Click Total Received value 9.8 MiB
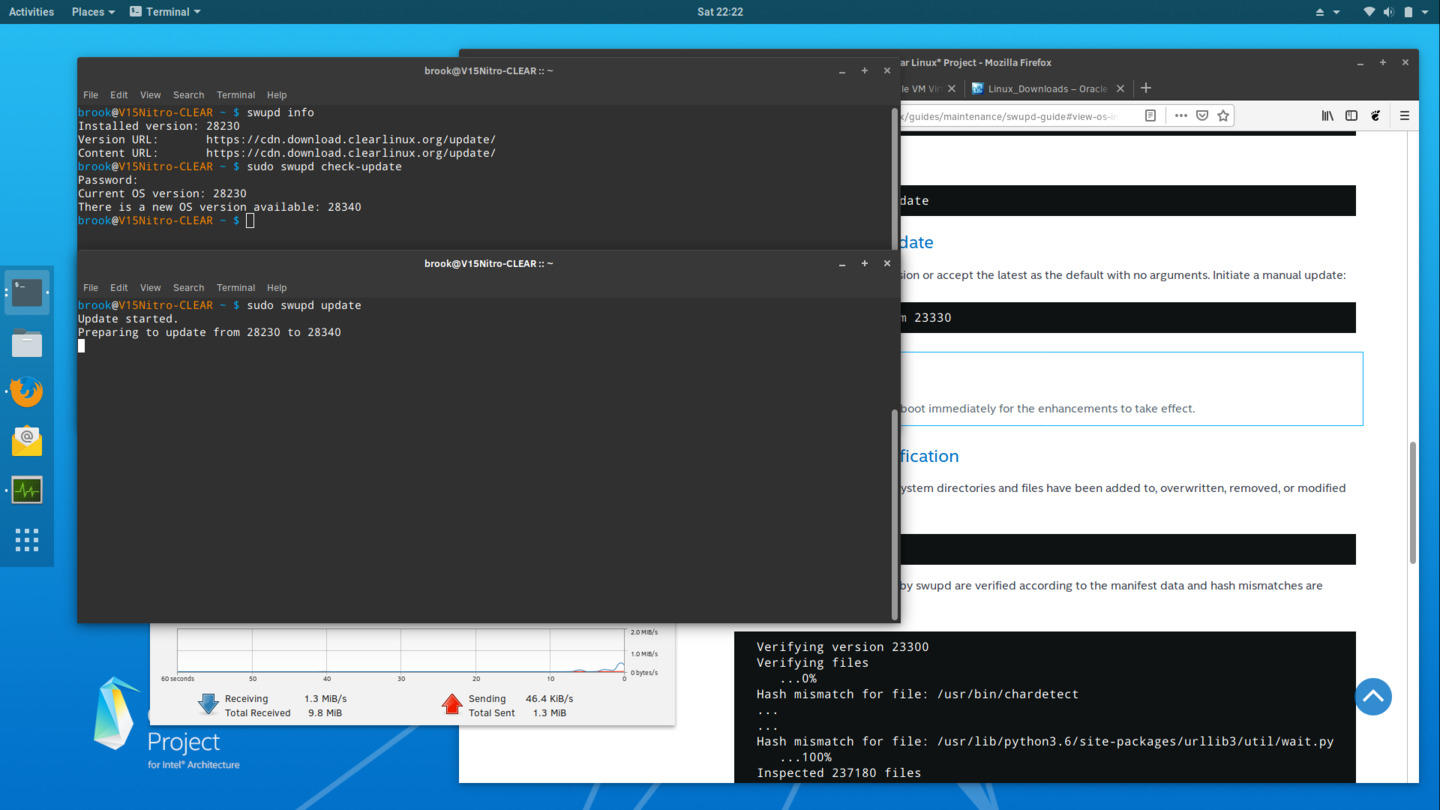The image size is (1440, 810). (x=323, y=713)
